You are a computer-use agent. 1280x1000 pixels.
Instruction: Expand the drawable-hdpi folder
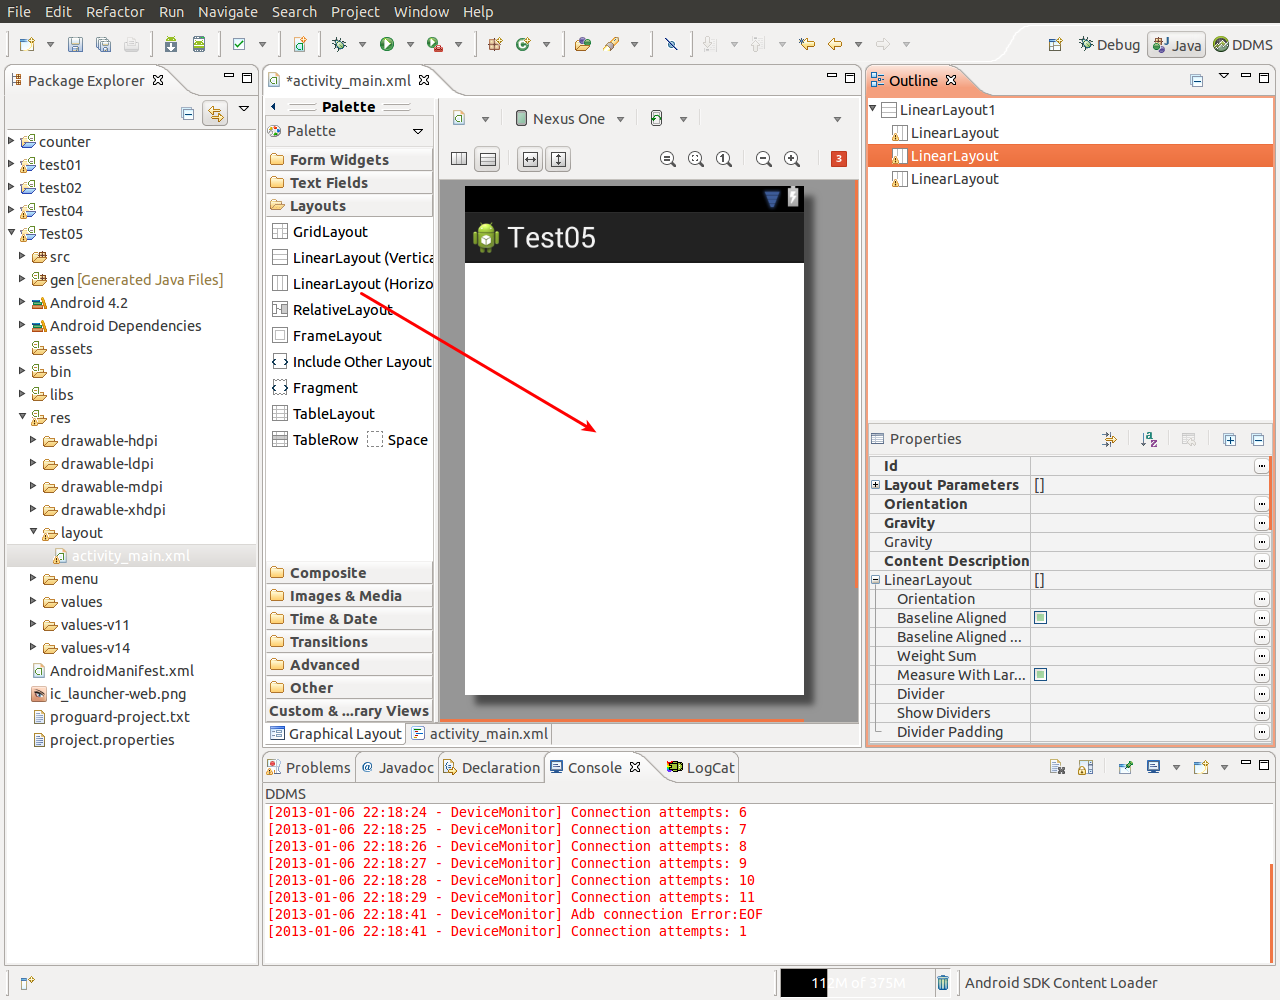(x=33, y=440)
